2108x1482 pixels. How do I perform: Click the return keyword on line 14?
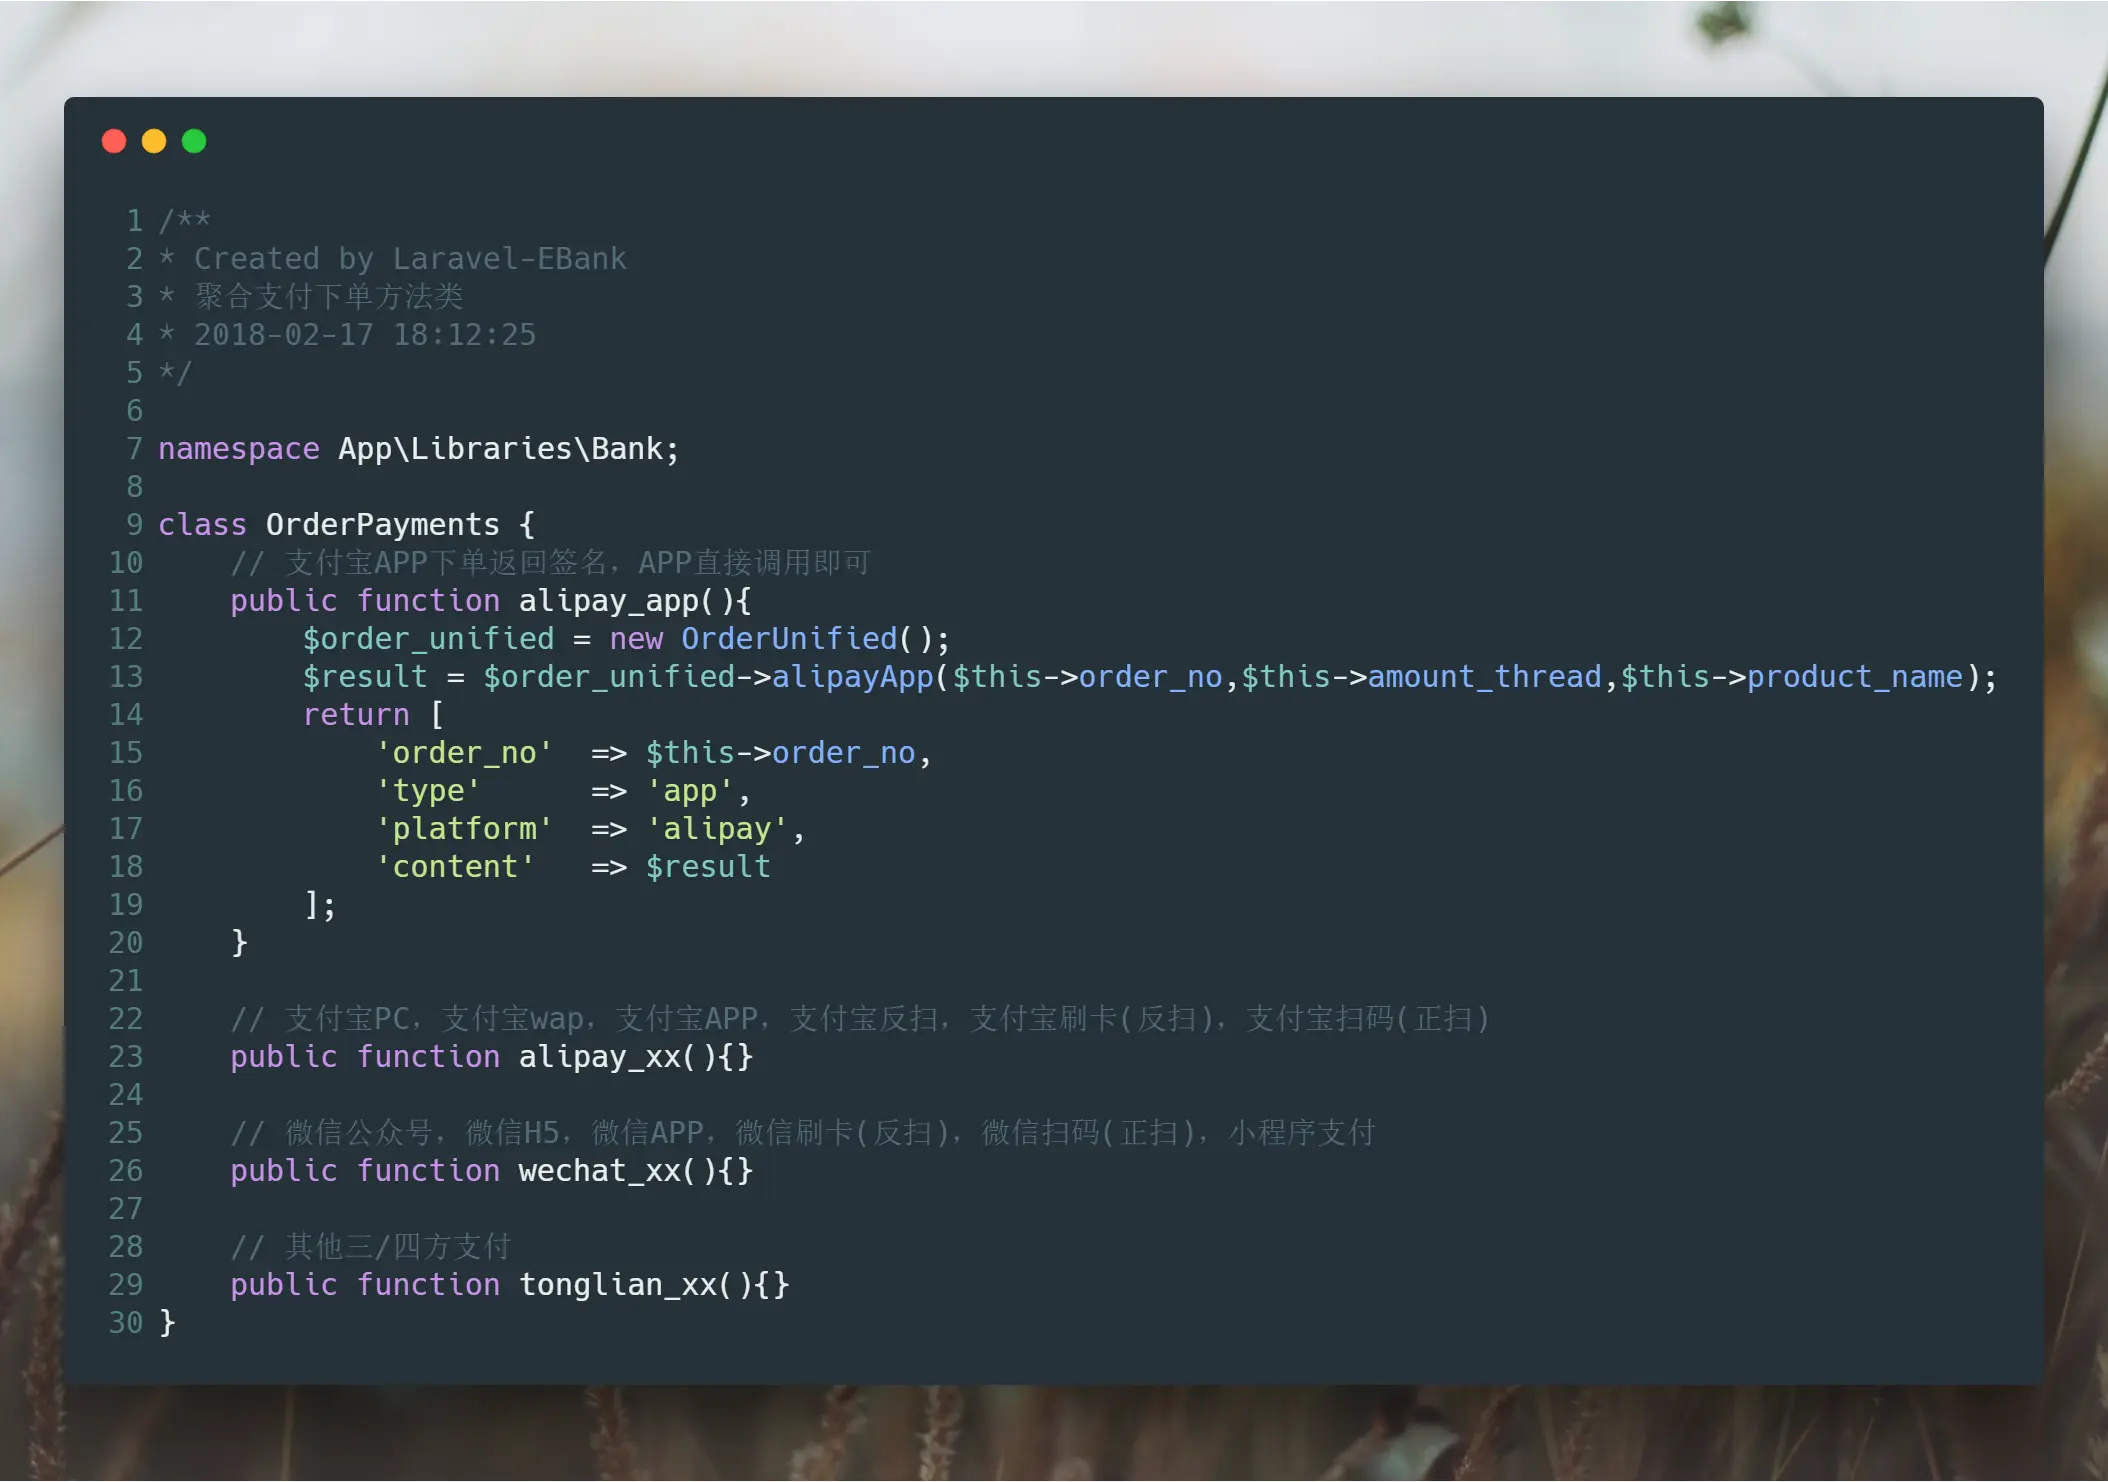coord(356,715)
